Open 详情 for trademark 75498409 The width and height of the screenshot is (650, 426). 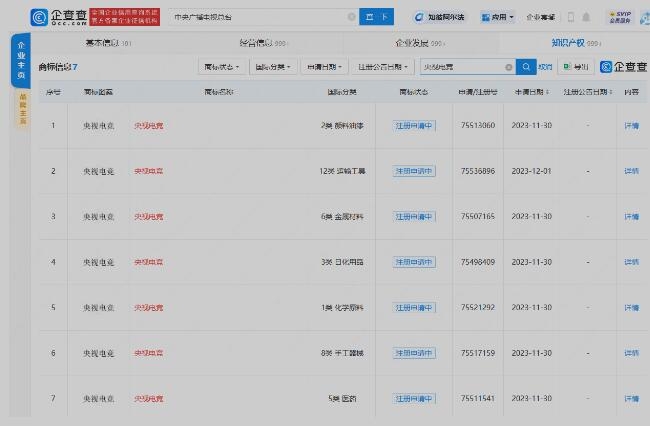[631, 262]
